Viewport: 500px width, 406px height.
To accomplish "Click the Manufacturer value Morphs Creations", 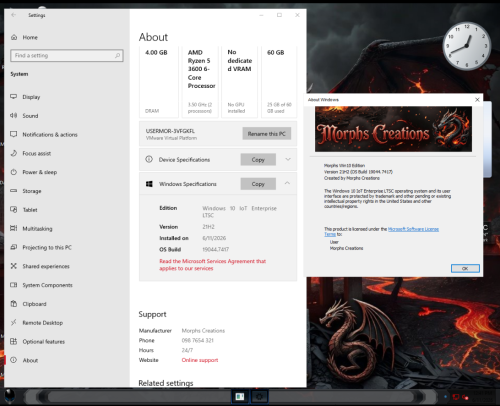I will pos(203,331).
